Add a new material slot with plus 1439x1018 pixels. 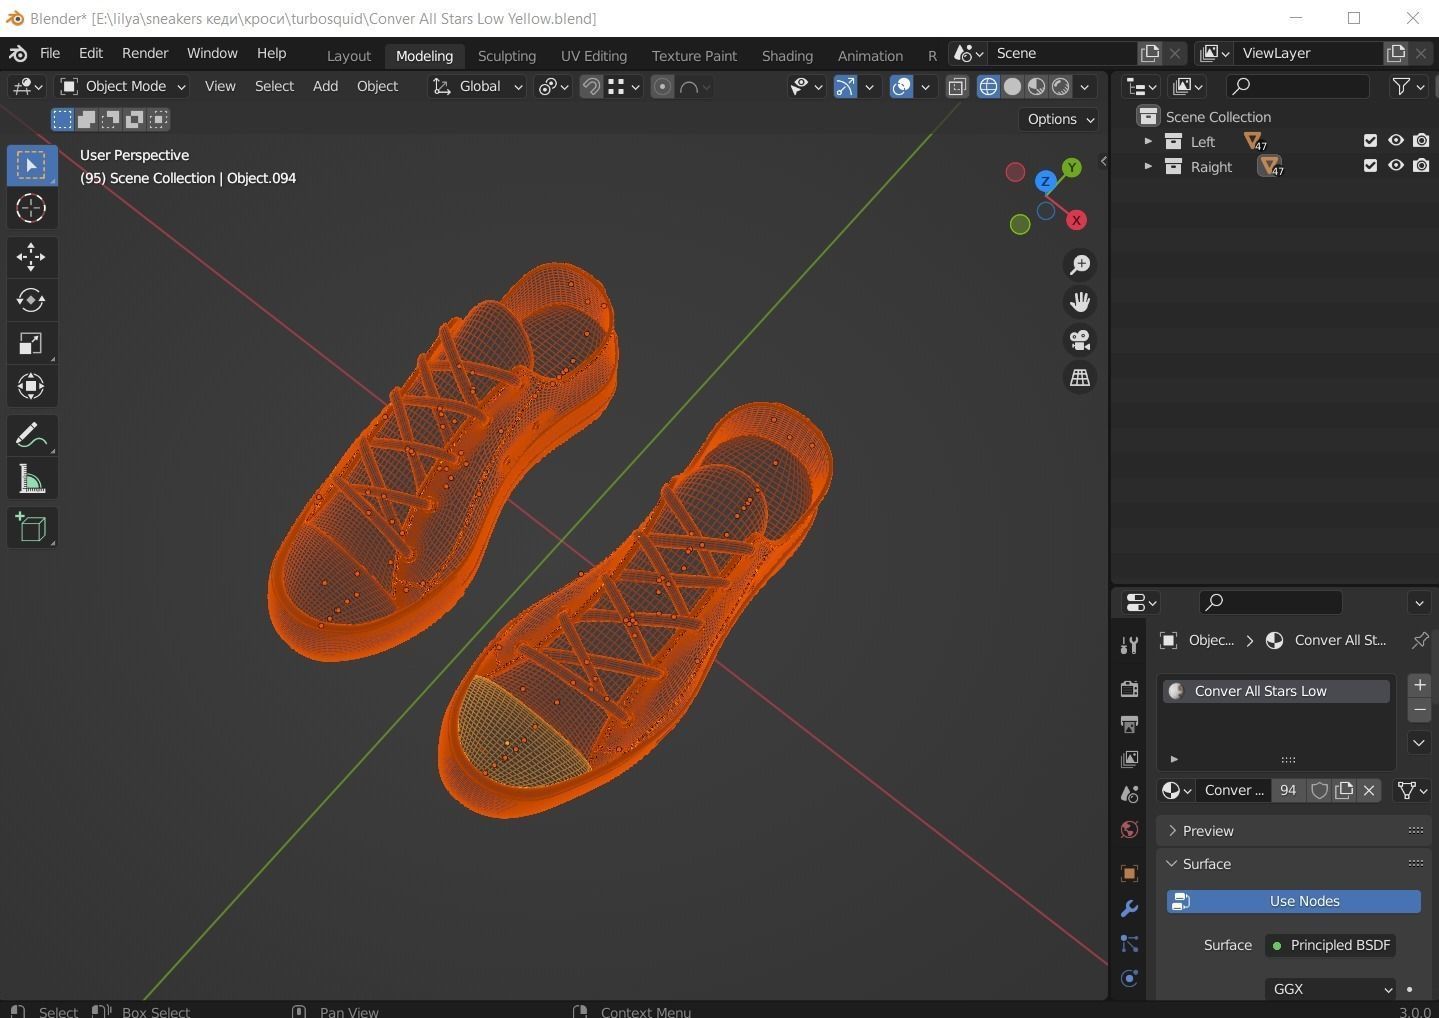(1419, 685)
